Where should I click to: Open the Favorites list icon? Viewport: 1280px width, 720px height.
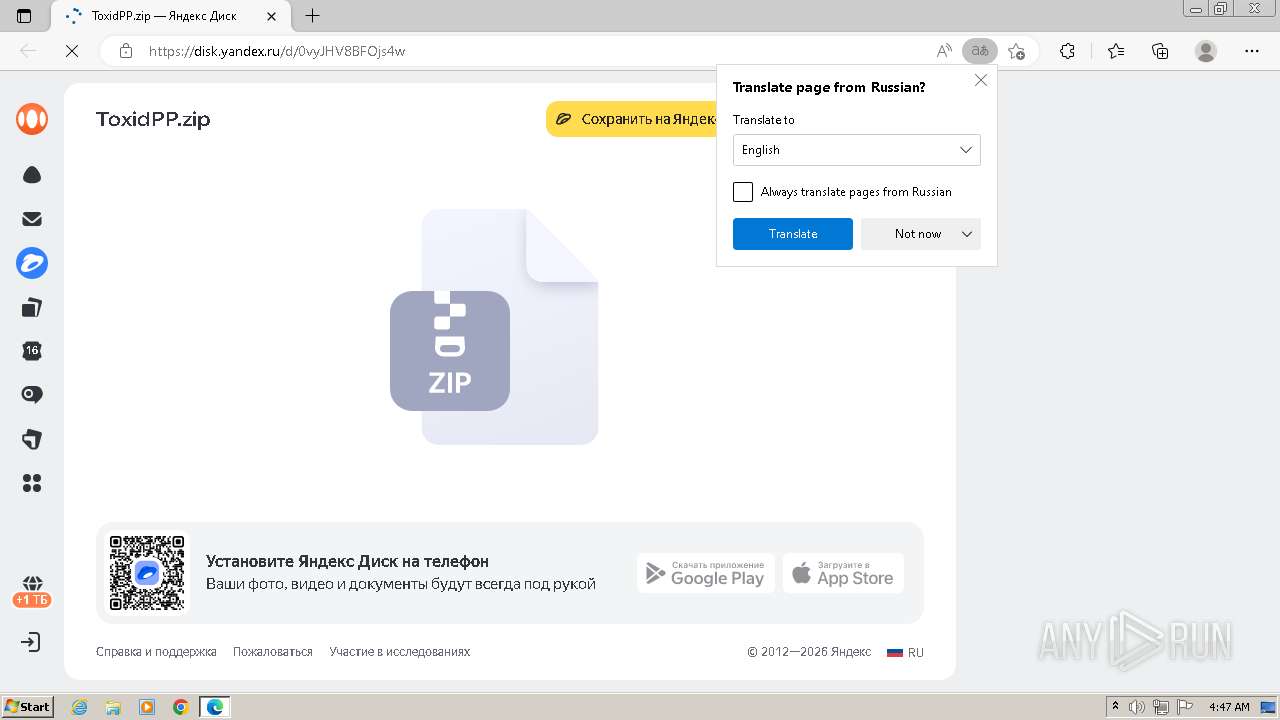pos(1116,51)
